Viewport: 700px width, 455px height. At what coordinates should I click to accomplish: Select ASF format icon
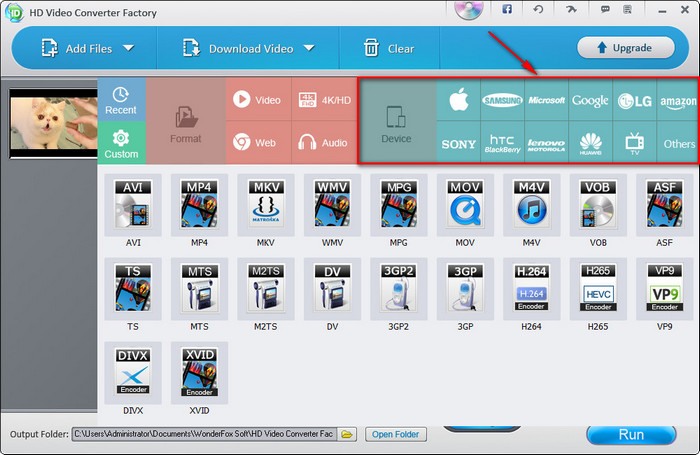665,205
